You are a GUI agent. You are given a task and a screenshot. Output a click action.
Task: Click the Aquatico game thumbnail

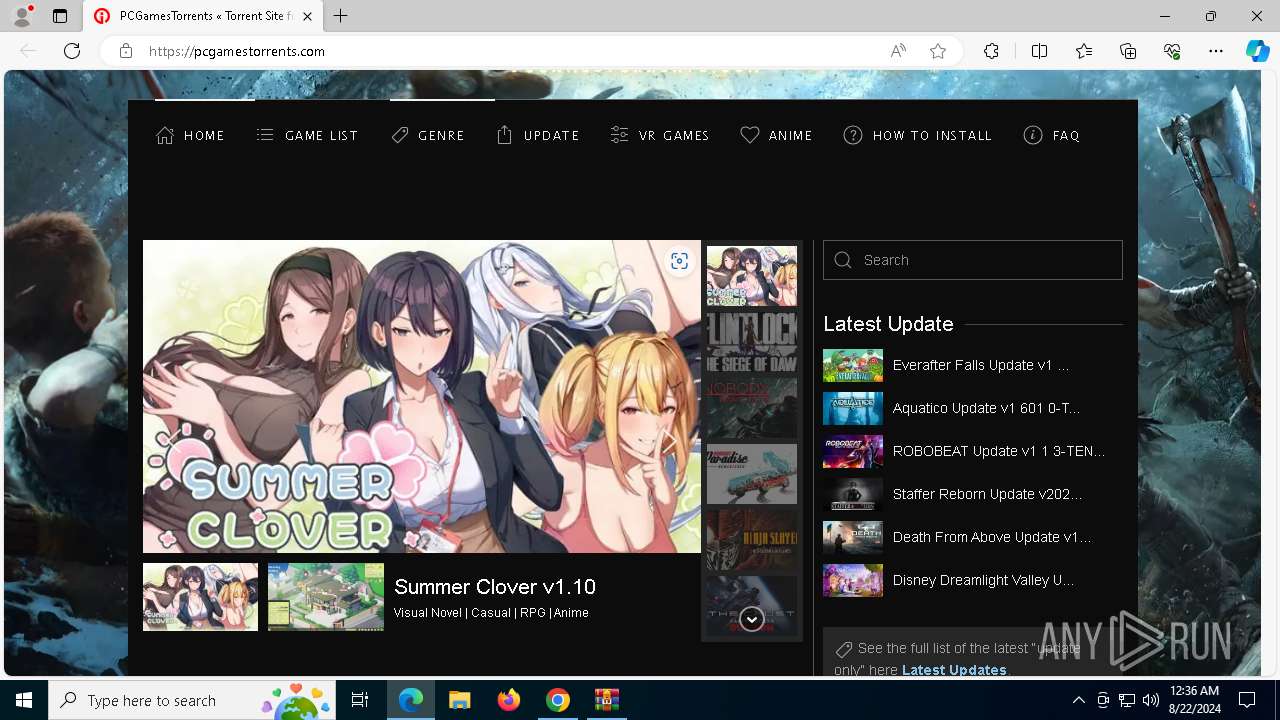(x=853, y=409)
